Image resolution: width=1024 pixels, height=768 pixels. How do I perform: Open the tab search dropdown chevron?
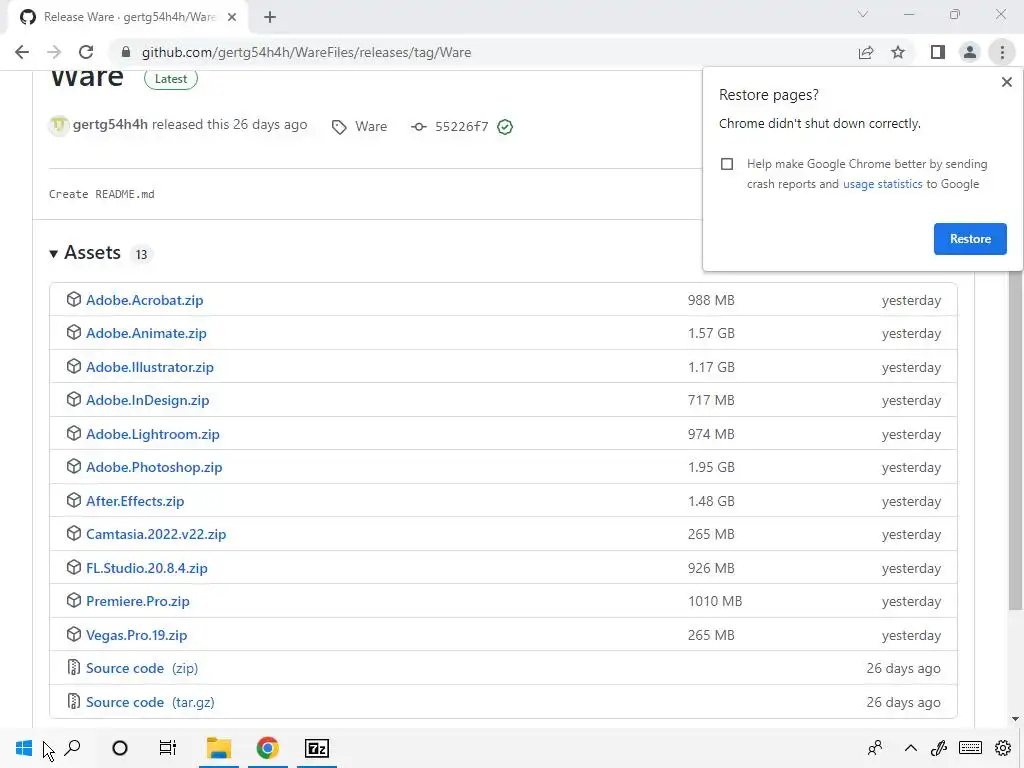pos(863,14)
